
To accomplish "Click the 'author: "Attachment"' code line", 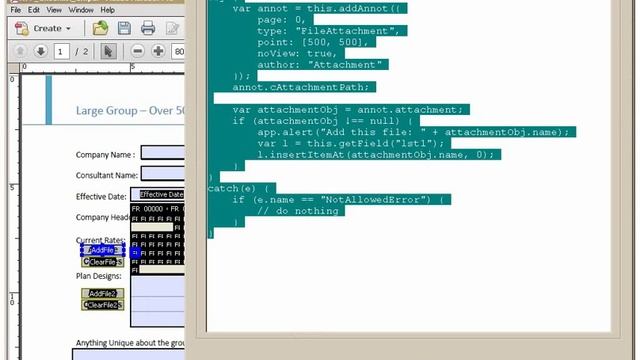I will (320, 64).
